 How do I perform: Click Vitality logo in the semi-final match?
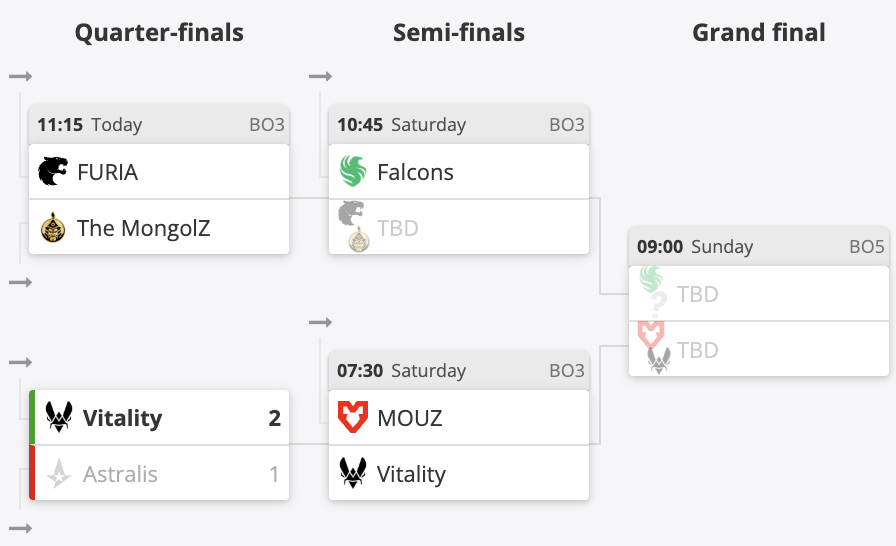(x=353, y=474)
